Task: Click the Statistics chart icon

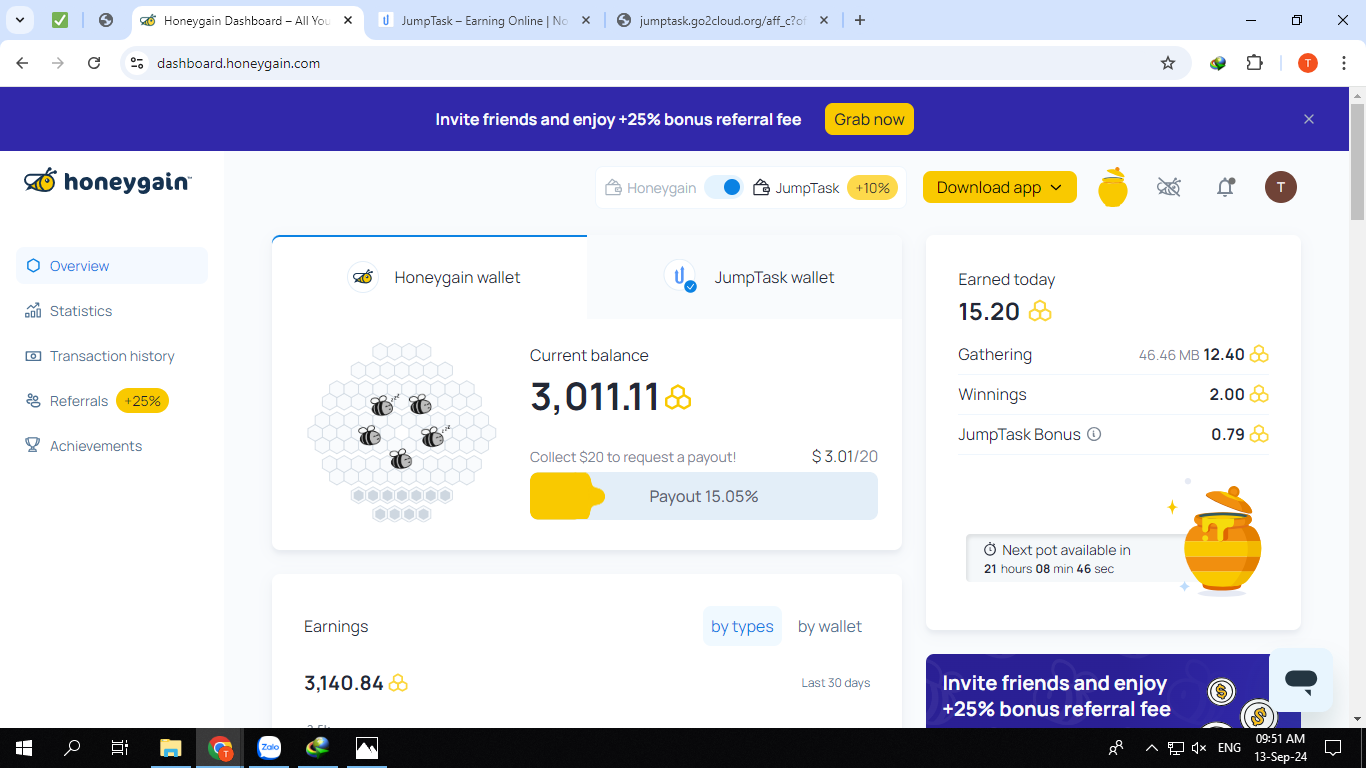Action: point(33,311)
